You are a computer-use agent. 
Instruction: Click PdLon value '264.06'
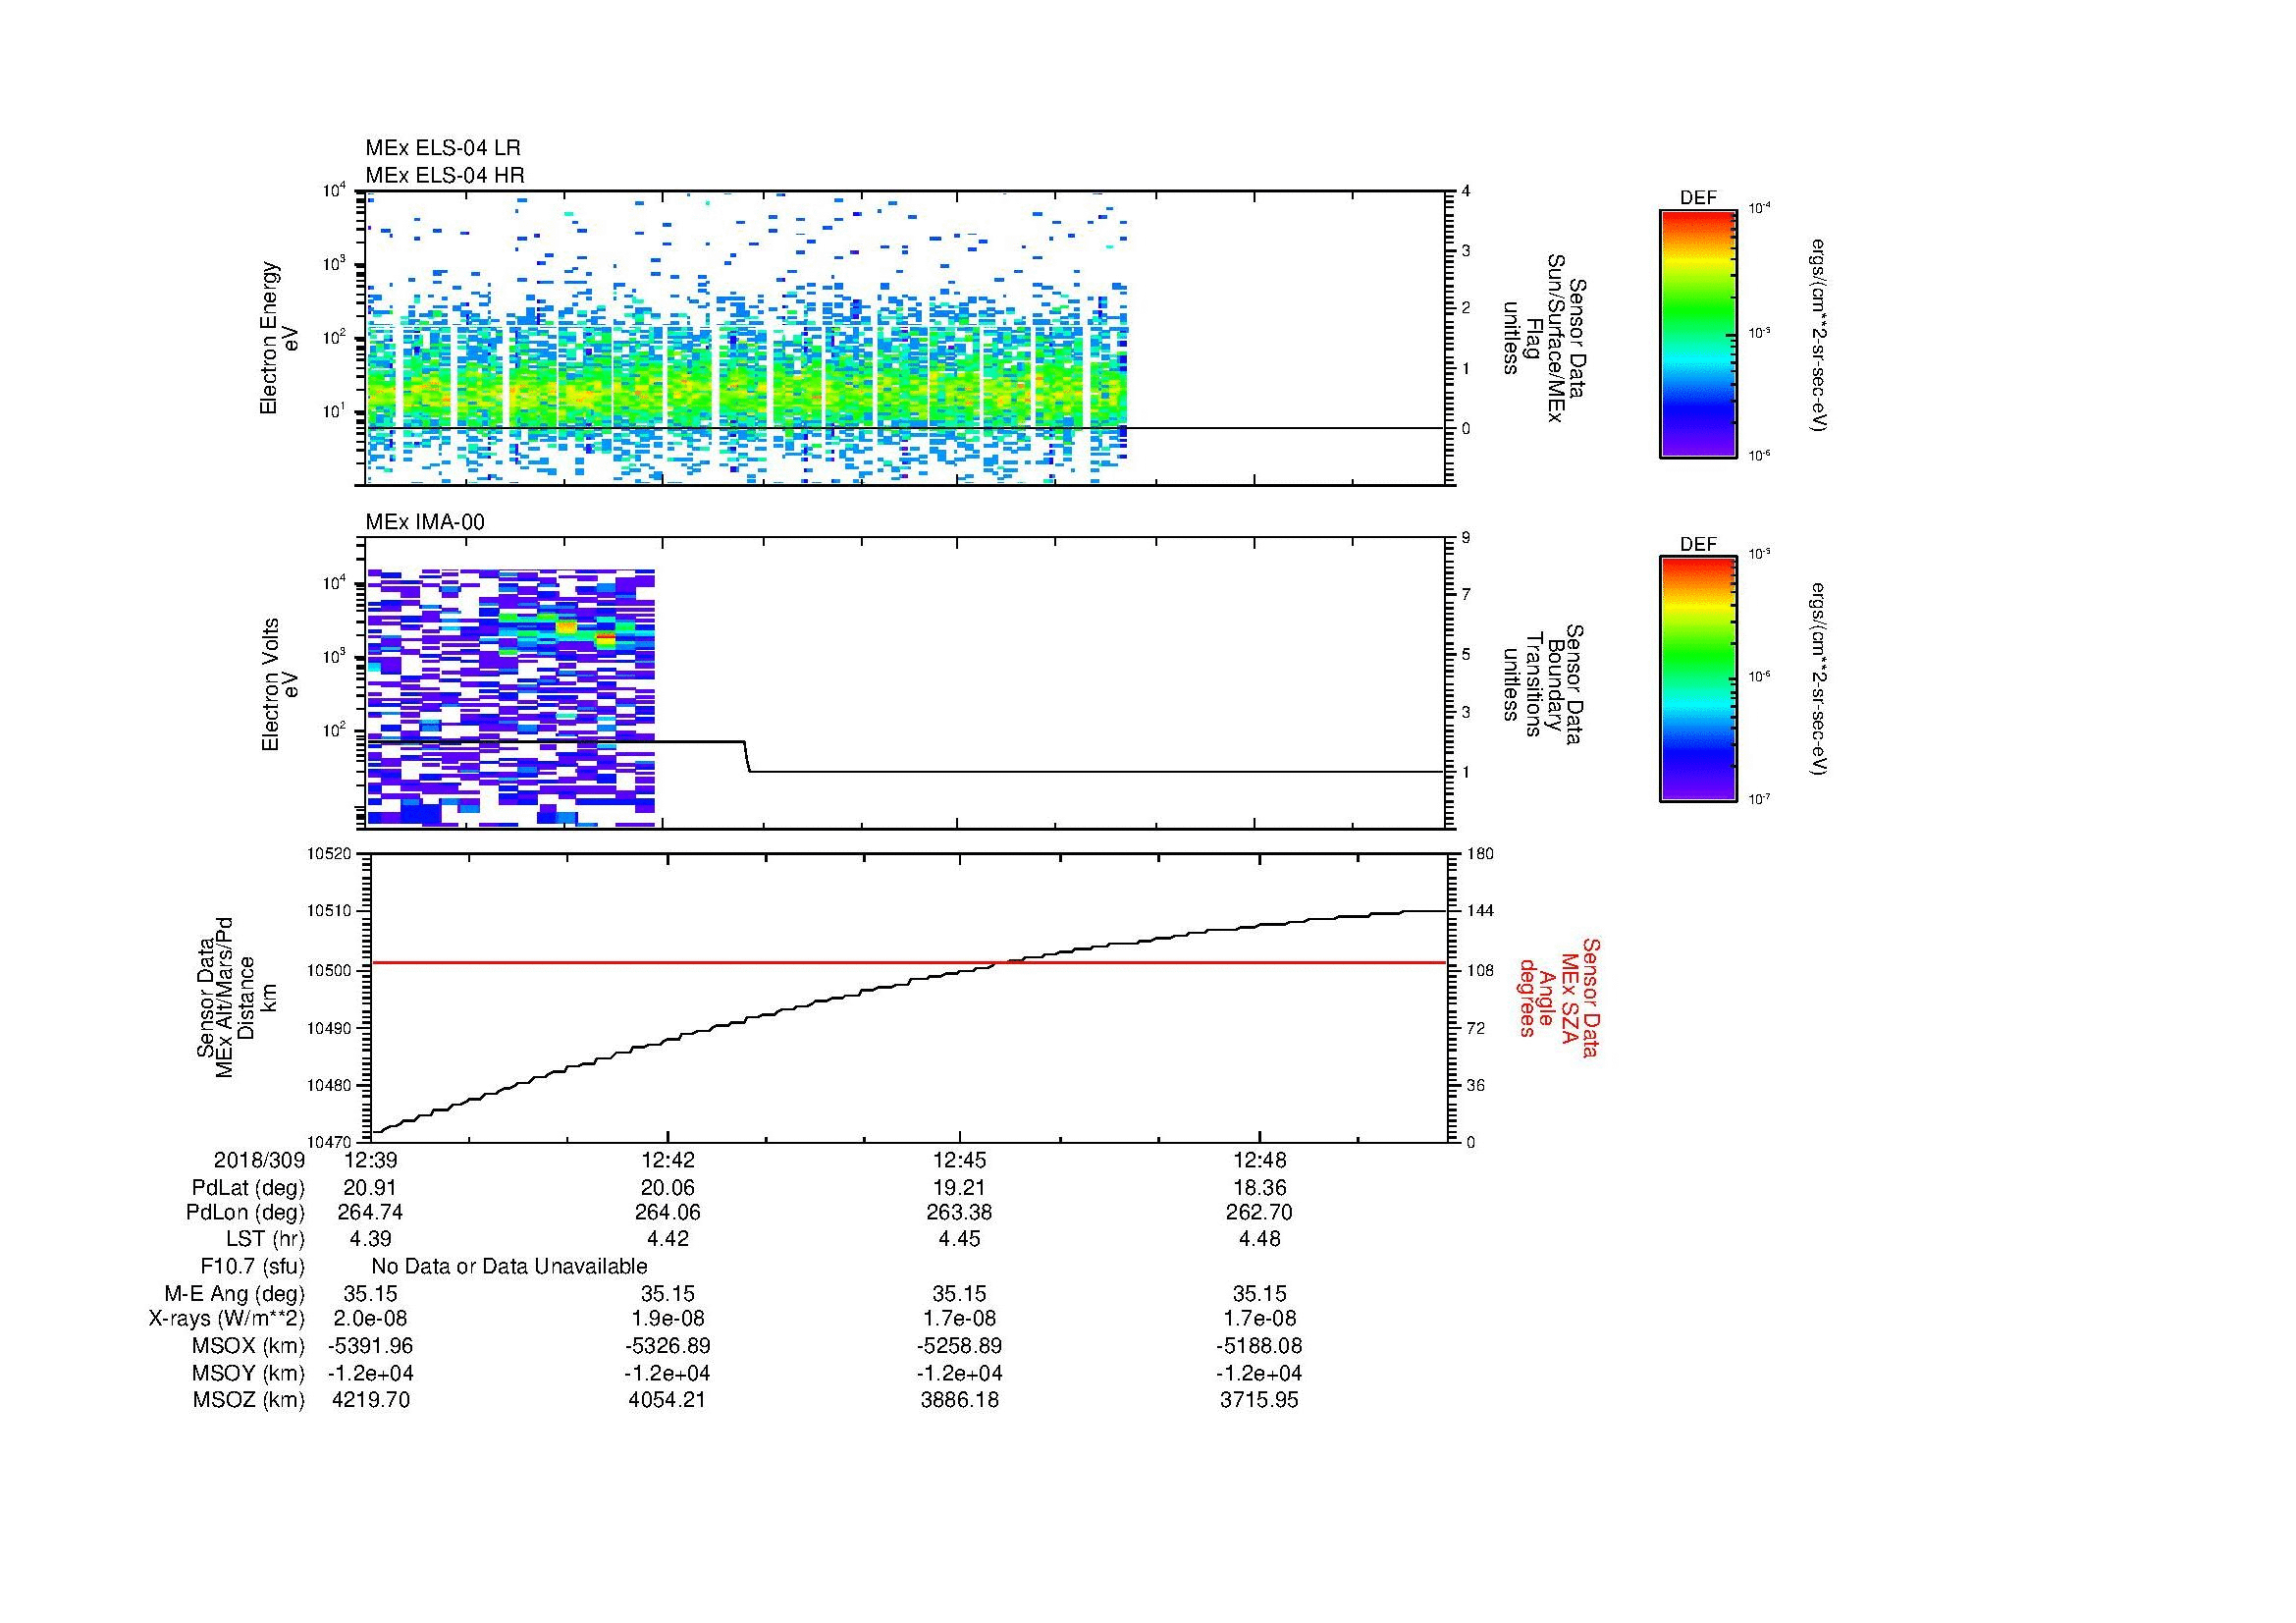point(668,1213)
